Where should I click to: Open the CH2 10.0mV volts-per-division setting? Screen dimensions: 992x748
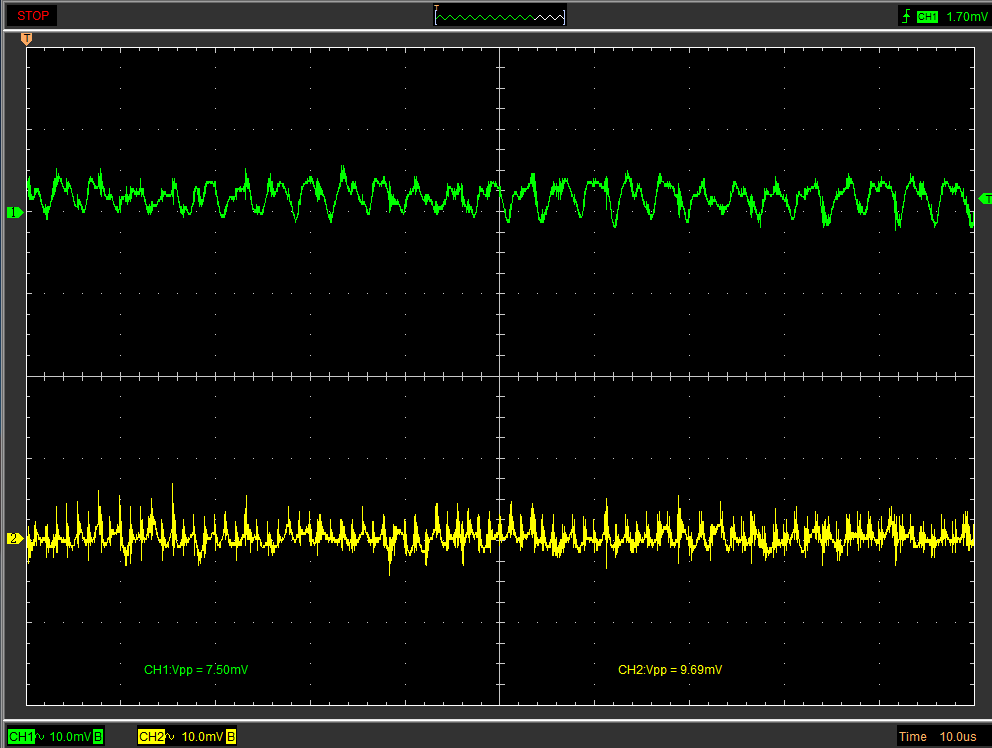[203, 737]
